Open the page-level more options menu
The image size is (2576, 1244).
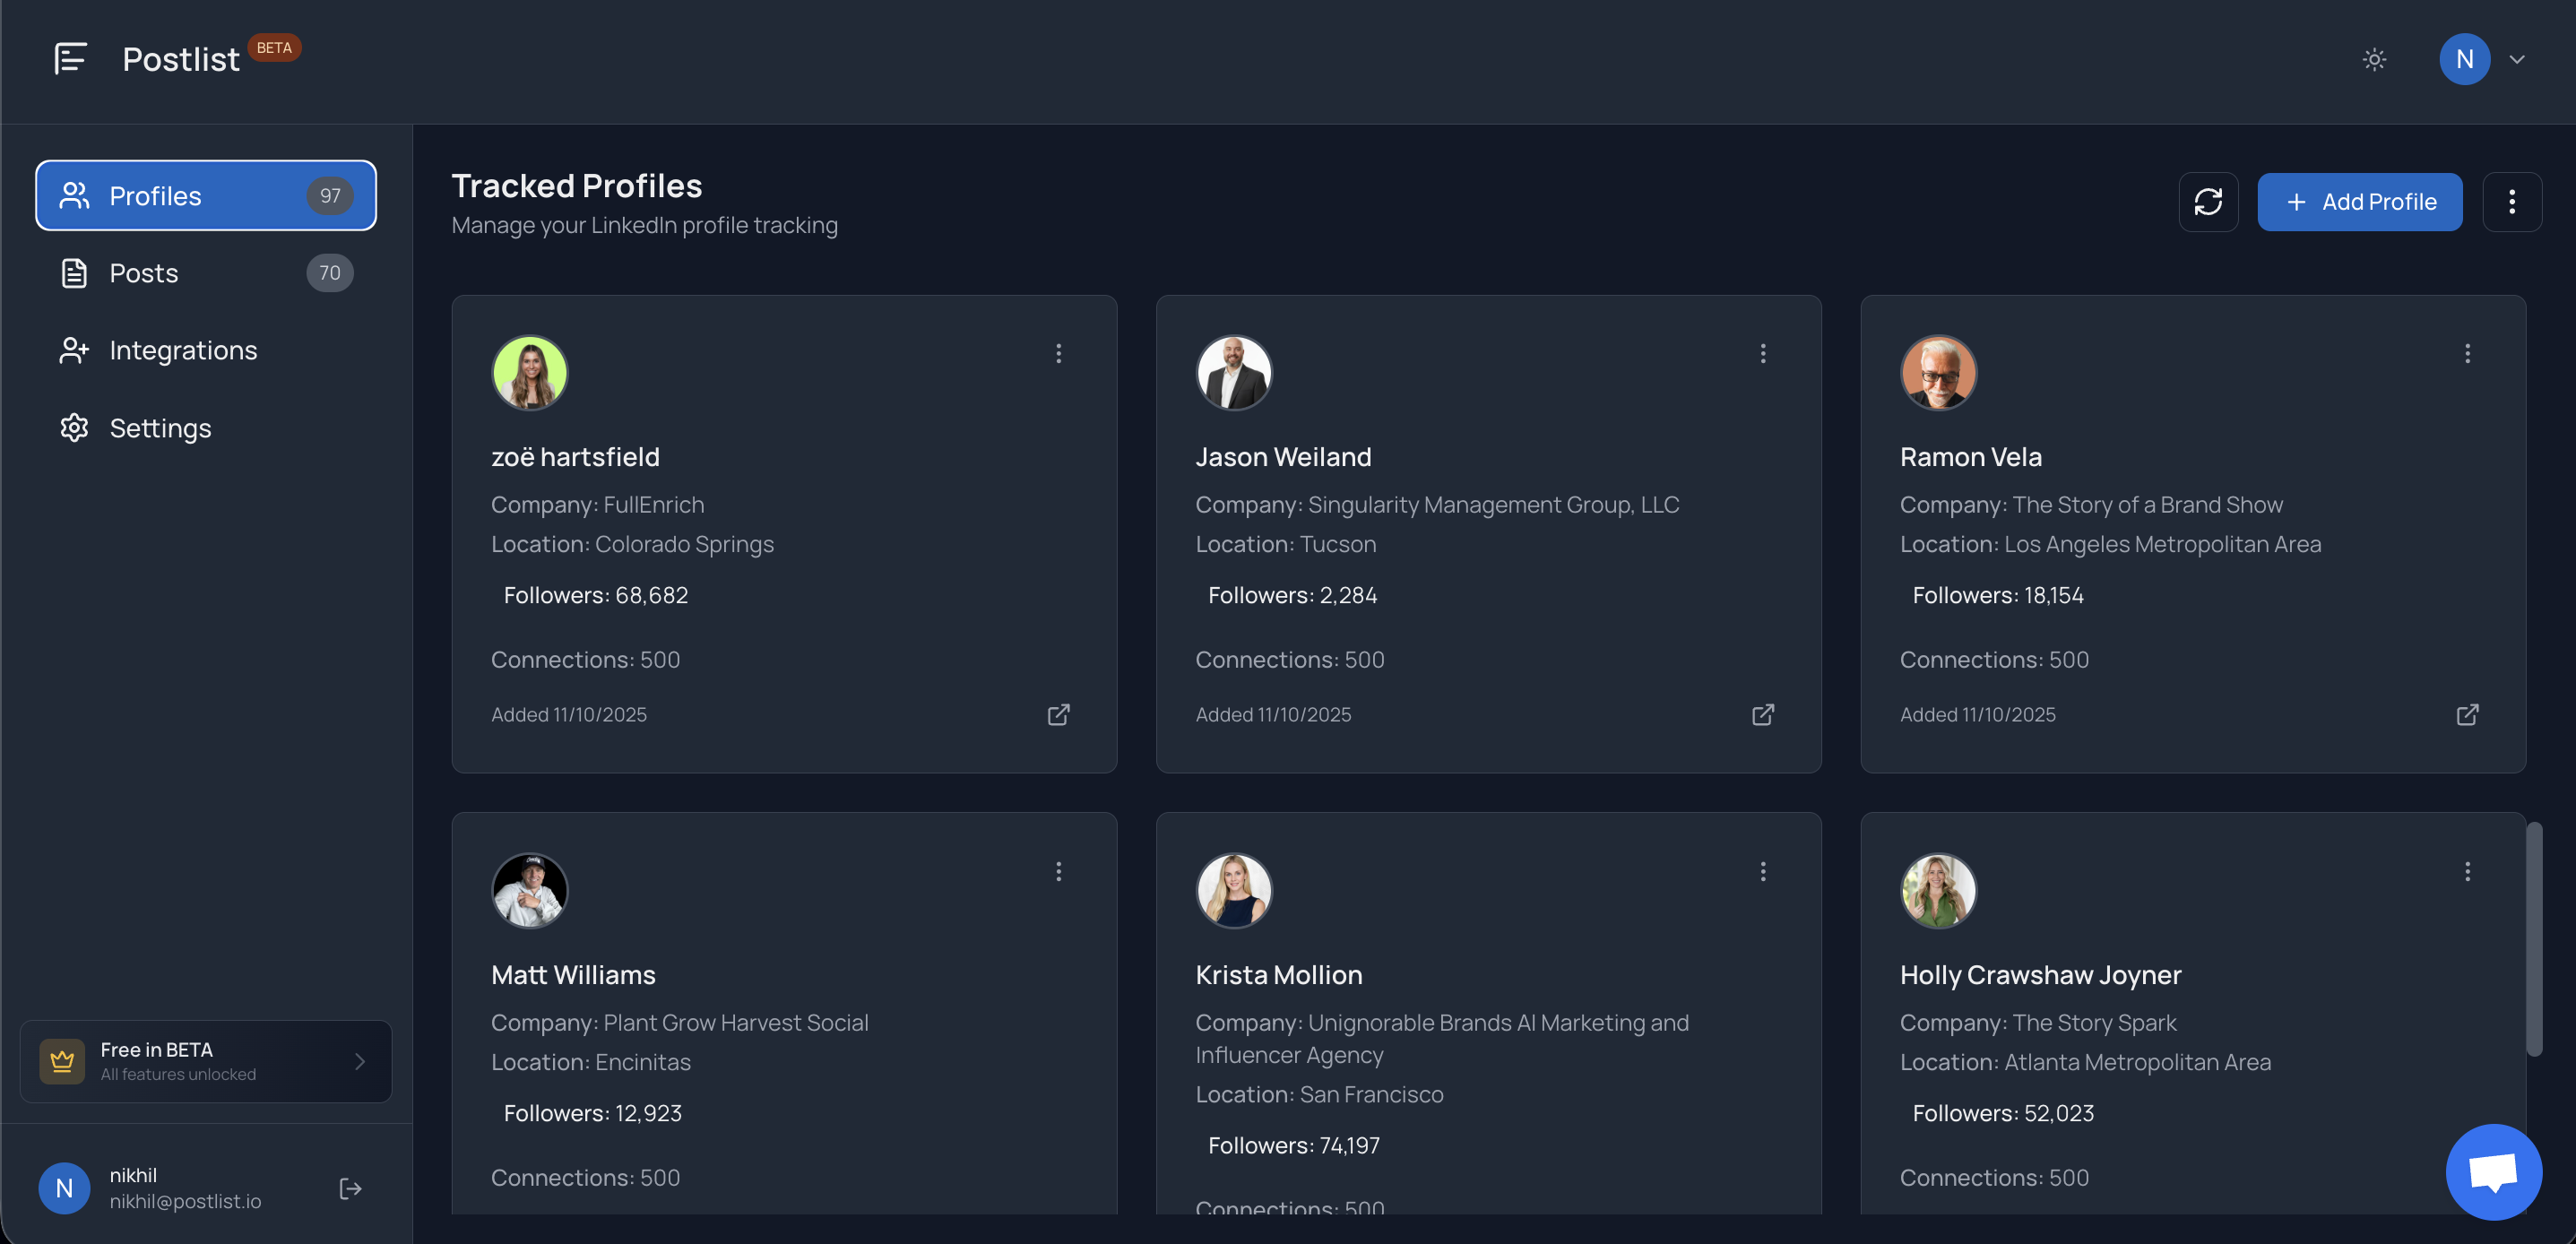2511,202
